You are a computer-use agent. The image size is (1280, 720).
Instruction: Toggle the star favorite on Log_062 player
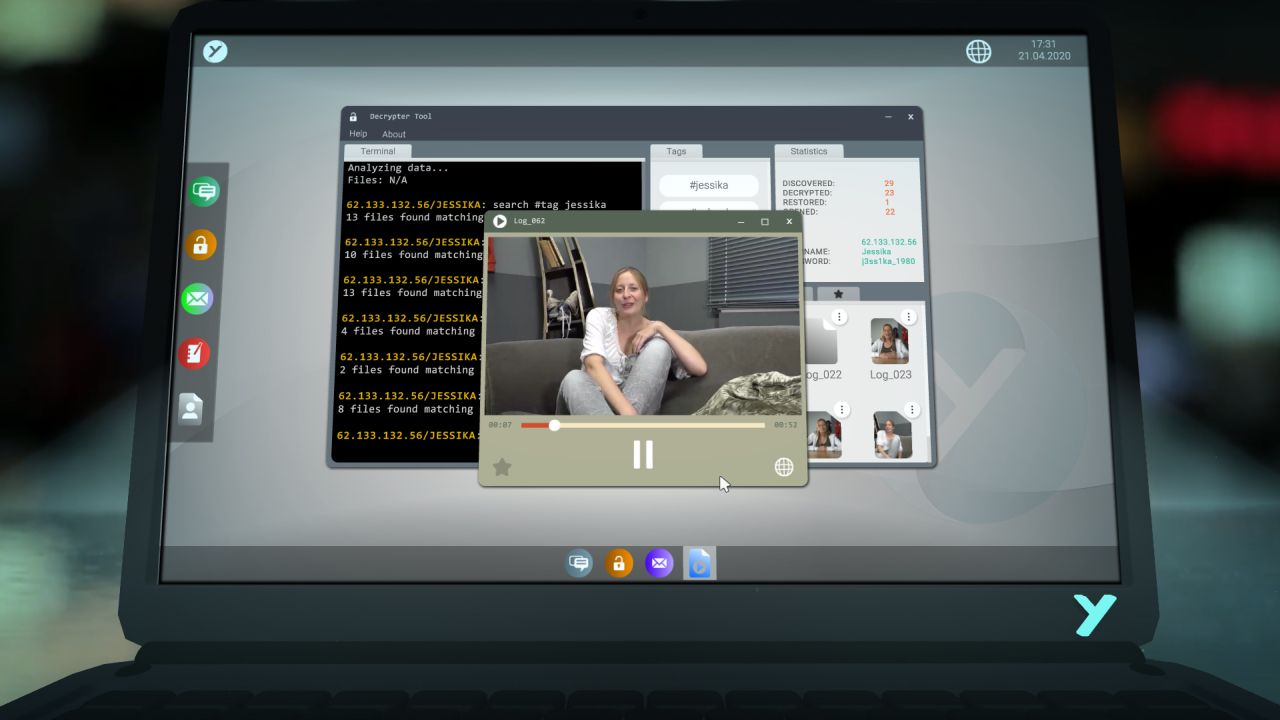[502, 467]
